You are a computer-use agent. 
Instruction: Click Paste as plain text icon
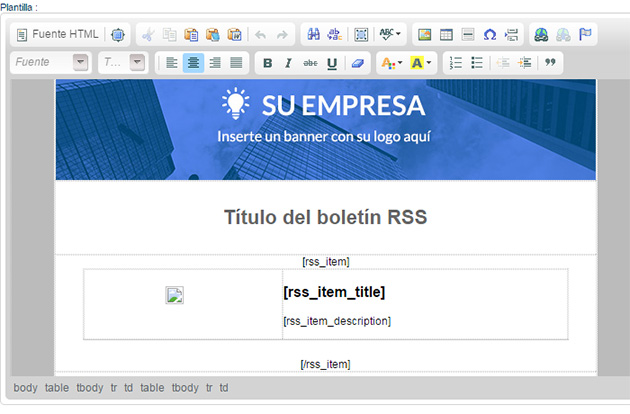click(213, 35)
